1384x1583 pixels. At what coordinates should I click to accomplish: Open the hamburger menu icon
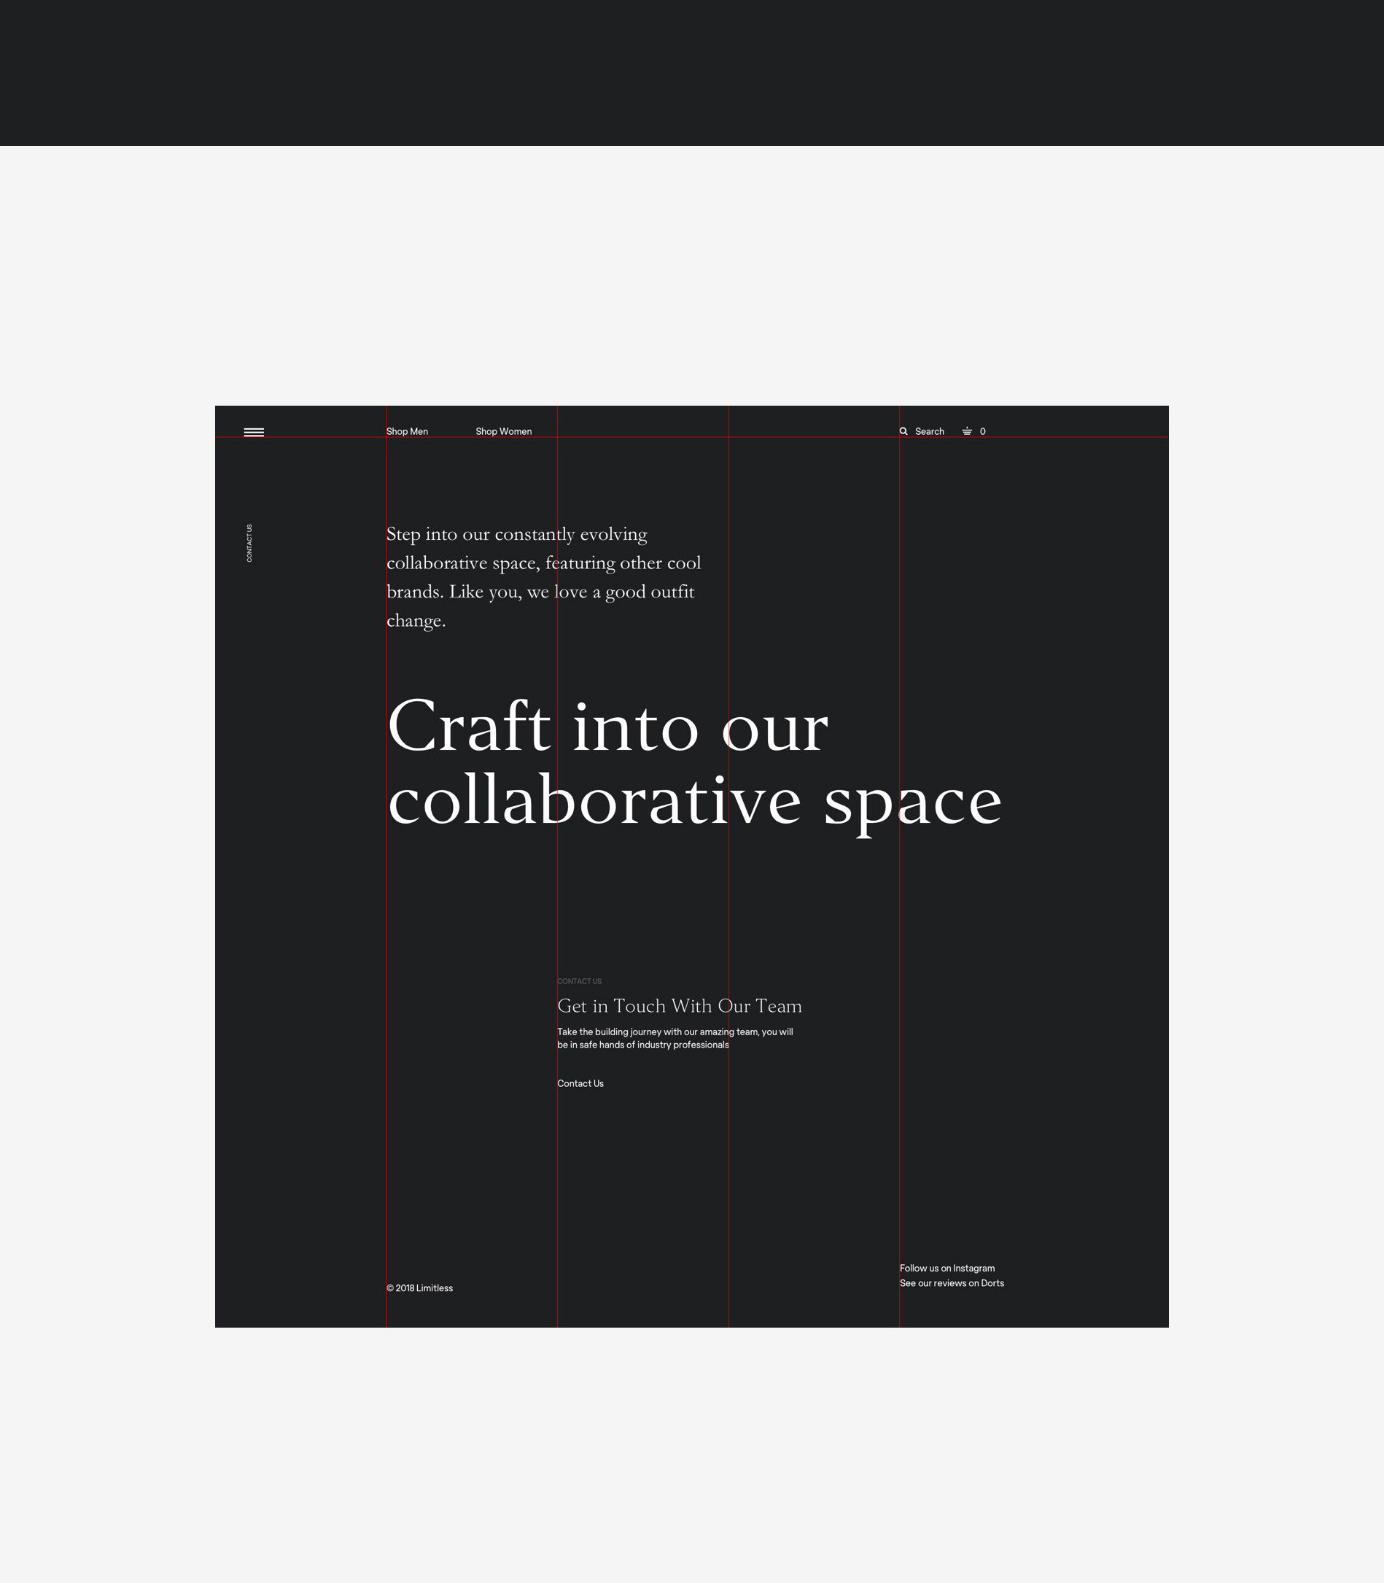tap(254, 432)
